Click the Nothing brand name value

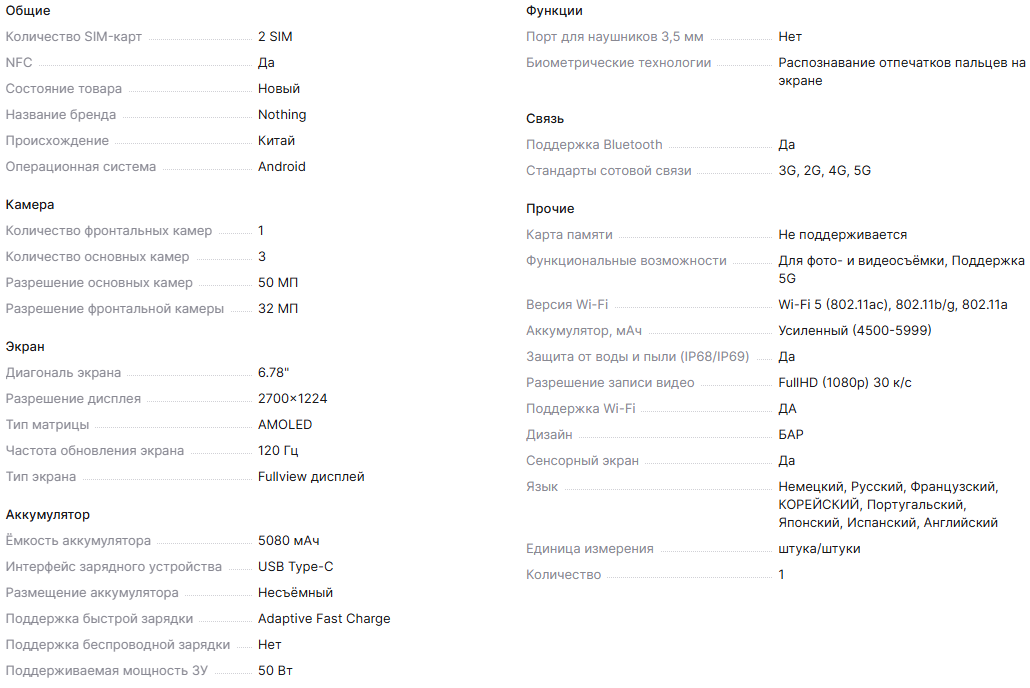pos(282,115)
